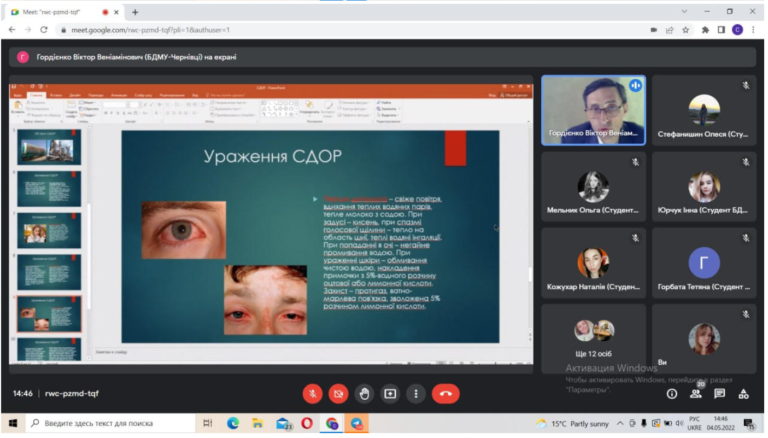The height and width of the screenshot is (438, 768).
Task: Open the Activities icon in Meet
Action: [x=744, y=394]
